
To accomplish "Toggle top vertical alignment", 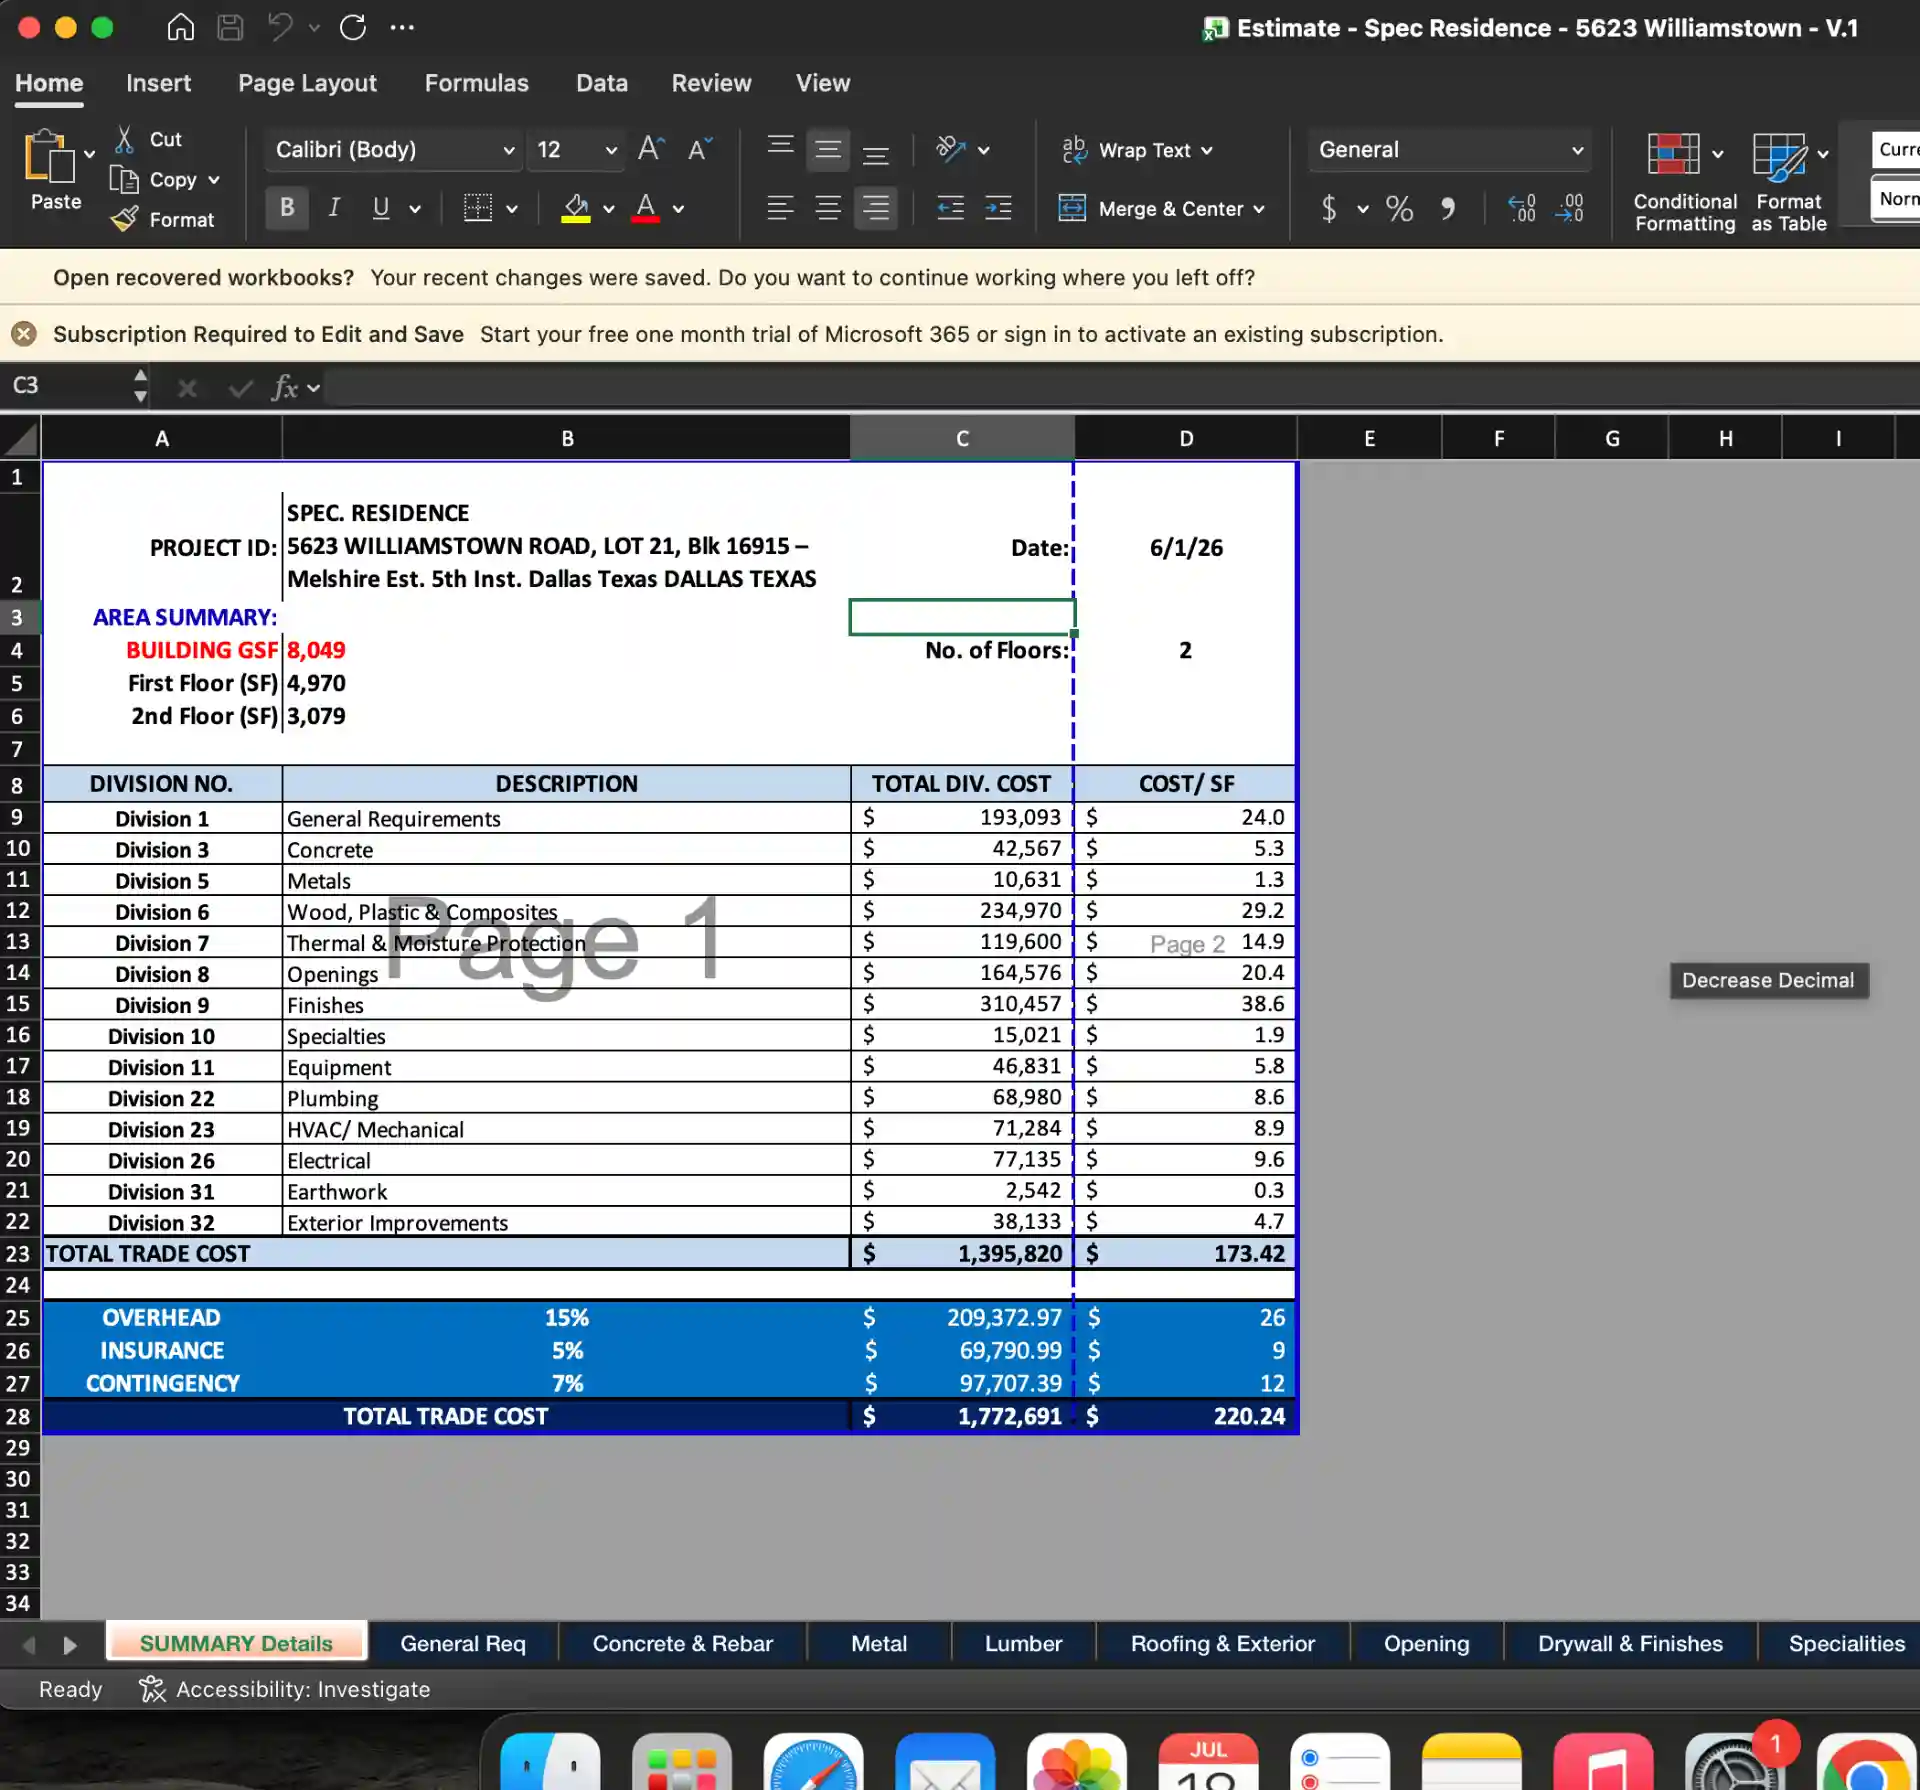I will [780, 149].
